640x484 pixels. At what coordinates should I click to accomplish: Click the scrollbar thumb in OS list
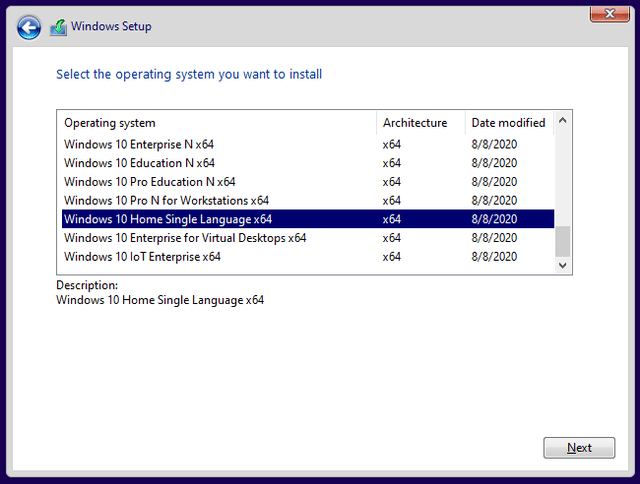click(562, 241)
